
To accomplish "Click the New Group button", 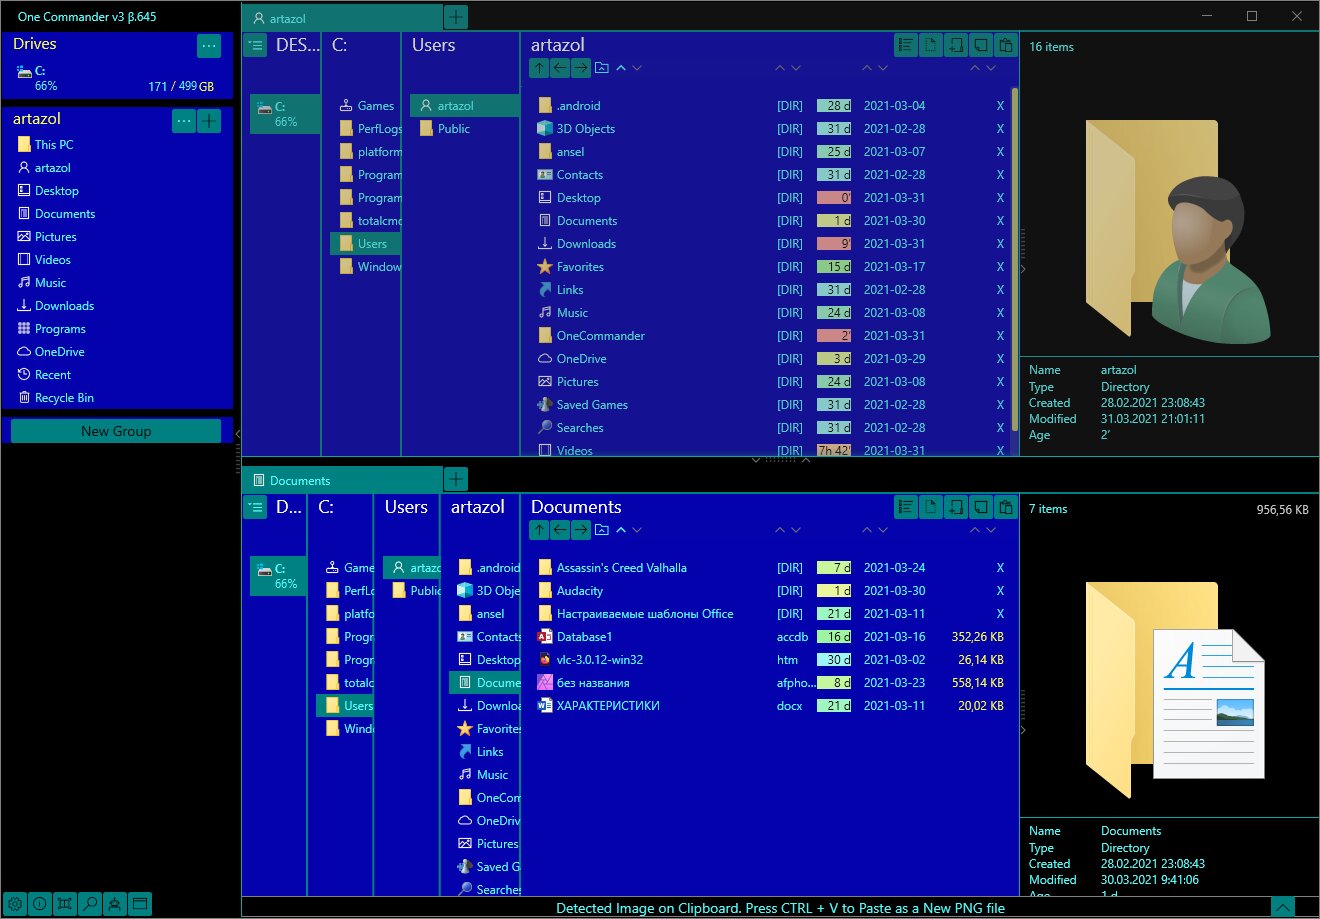I will coord(116,431).
